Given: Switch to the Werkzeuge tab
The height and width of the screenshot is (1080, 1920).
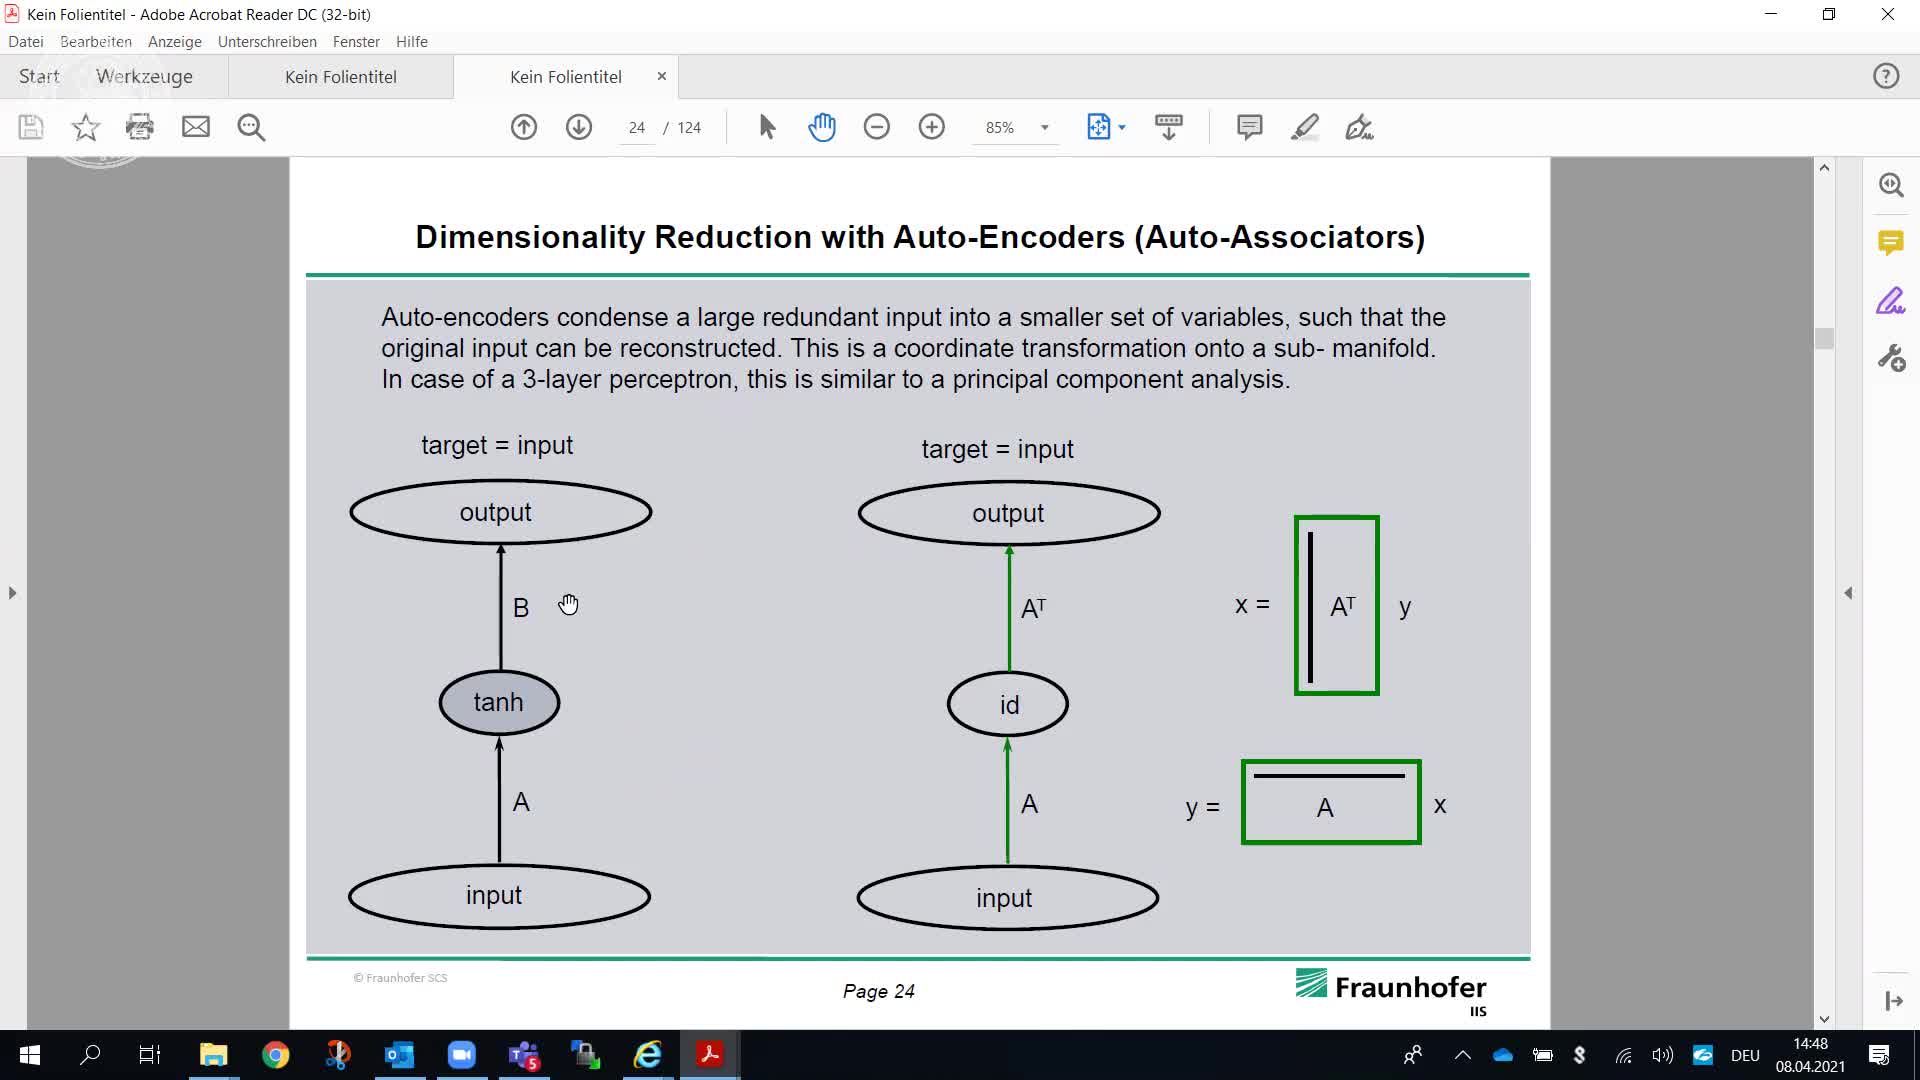Looking at the screenshot, I should pos(144,77).
